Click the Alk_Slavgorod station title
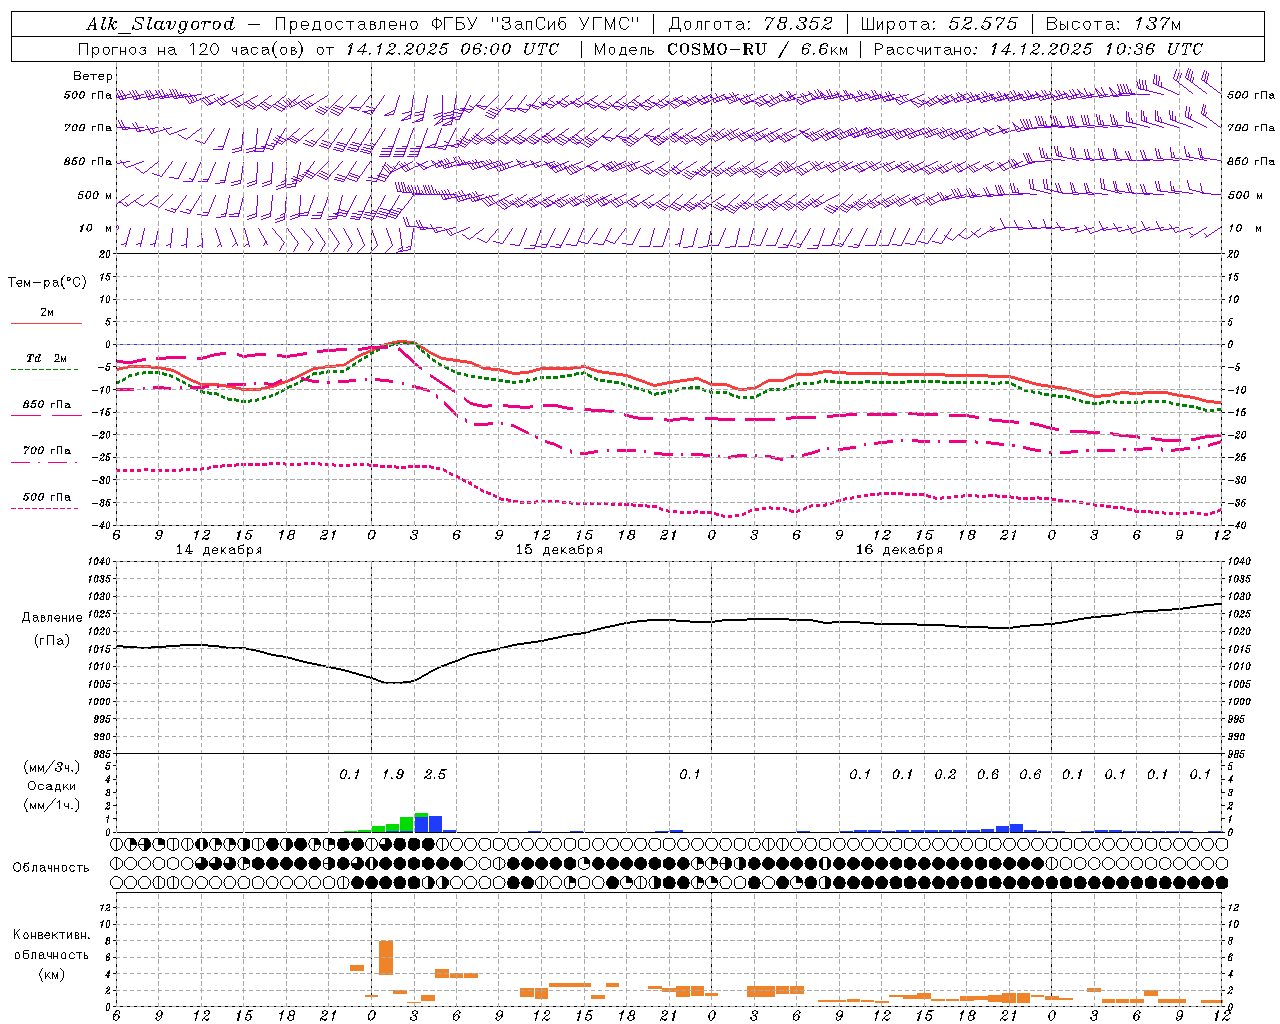Viewport: 1280px width, 1024px height. coord(161,24)
